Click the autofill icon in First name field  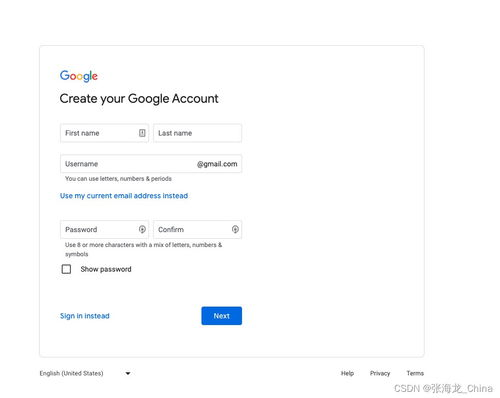(x=142, y=133)
